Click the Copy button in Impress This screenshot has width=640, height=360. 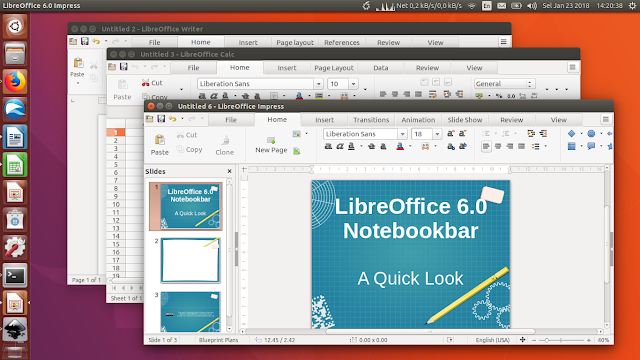[189, 149]
